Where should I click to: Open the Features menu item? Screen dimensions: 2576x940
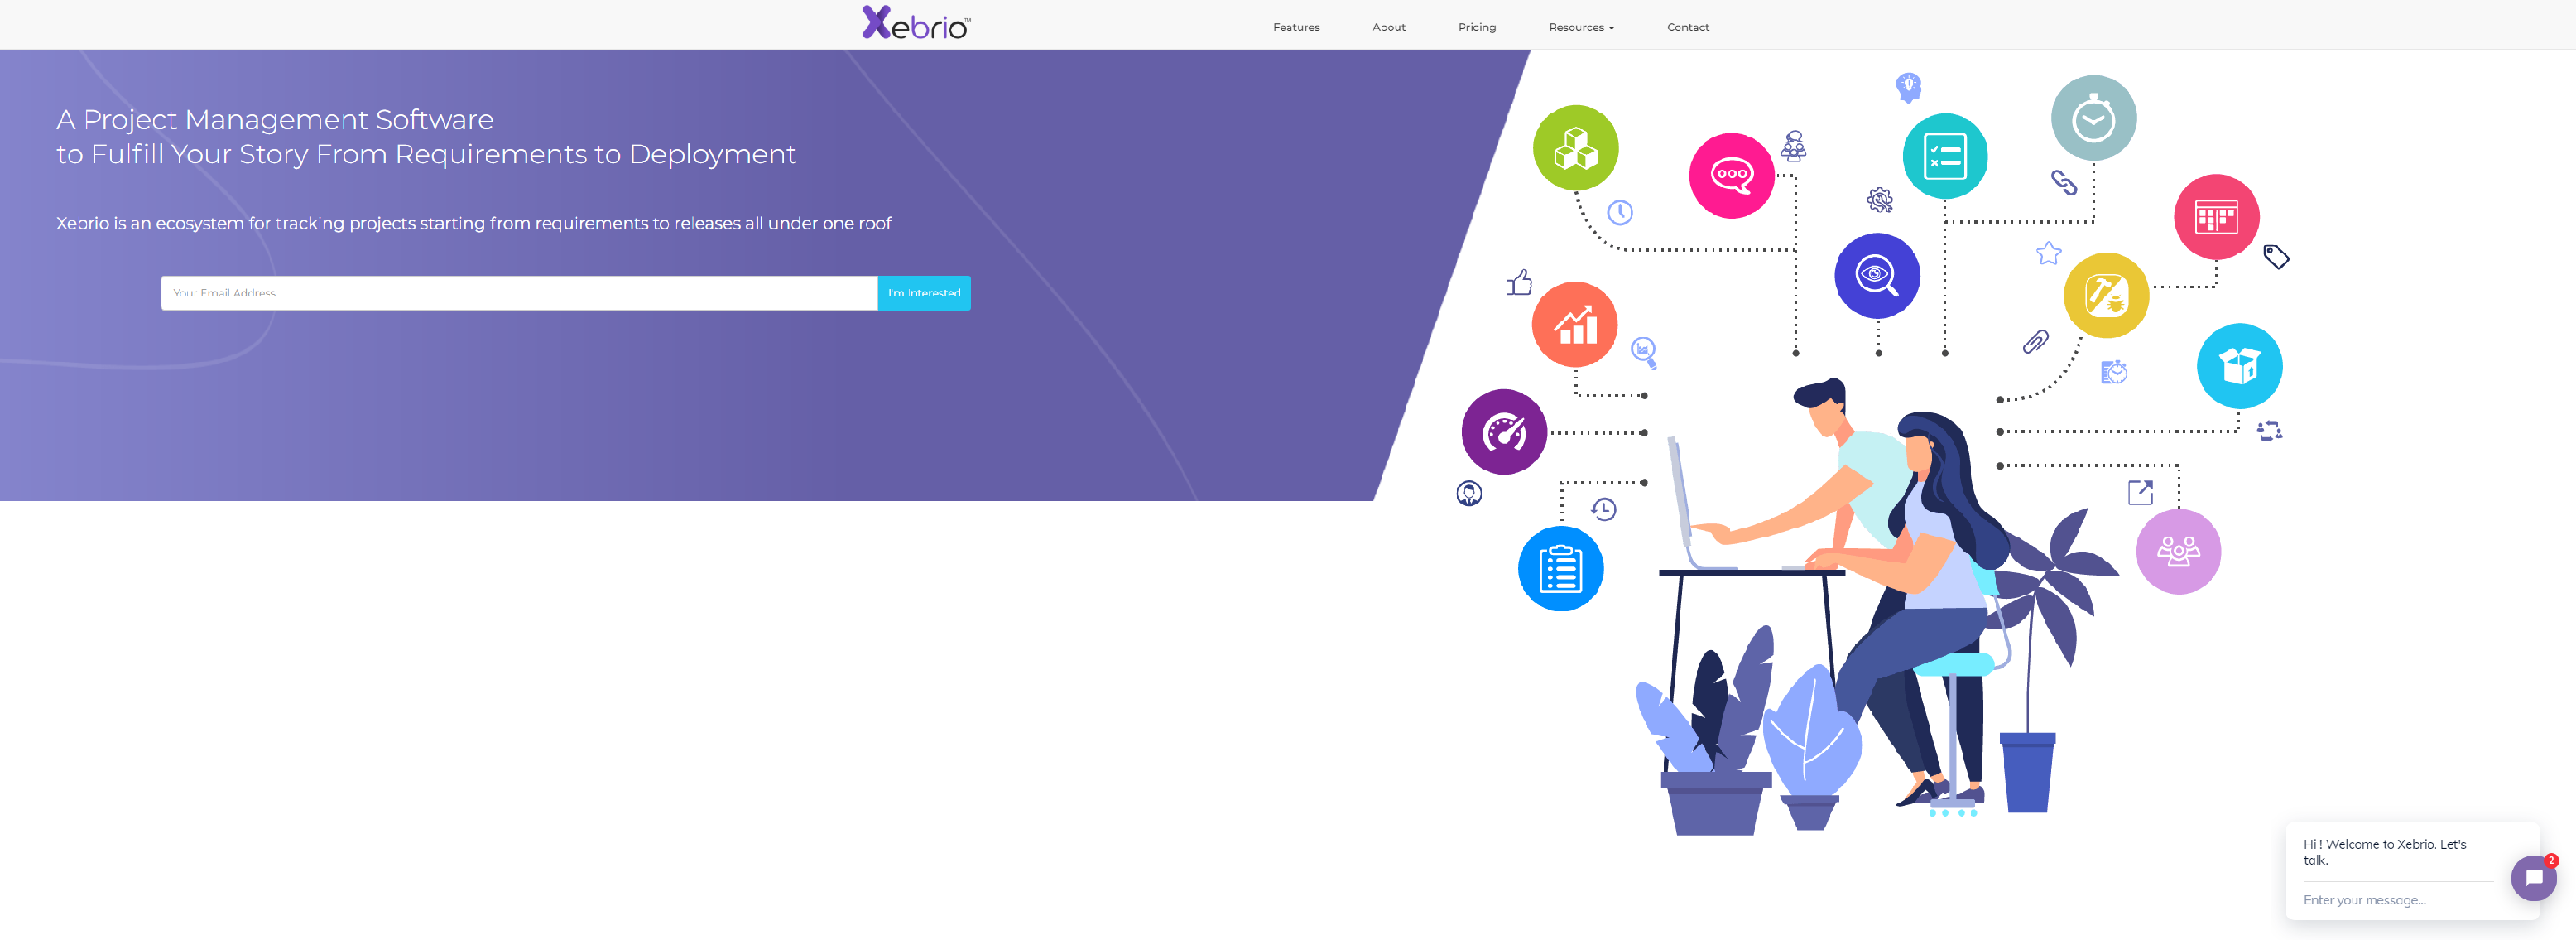(x=1296, y=27)
